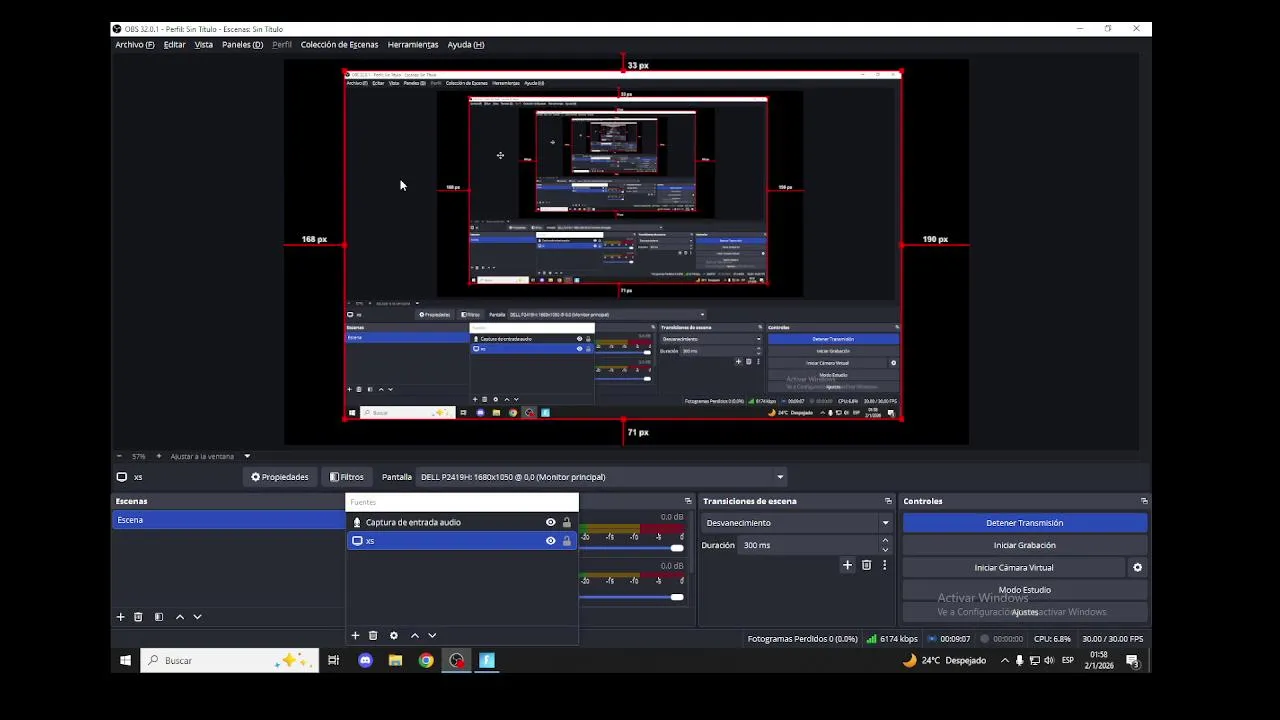Hide the Captura de entrada audio source
Viewport: 1280px width, 720px height.
[550, 522]
